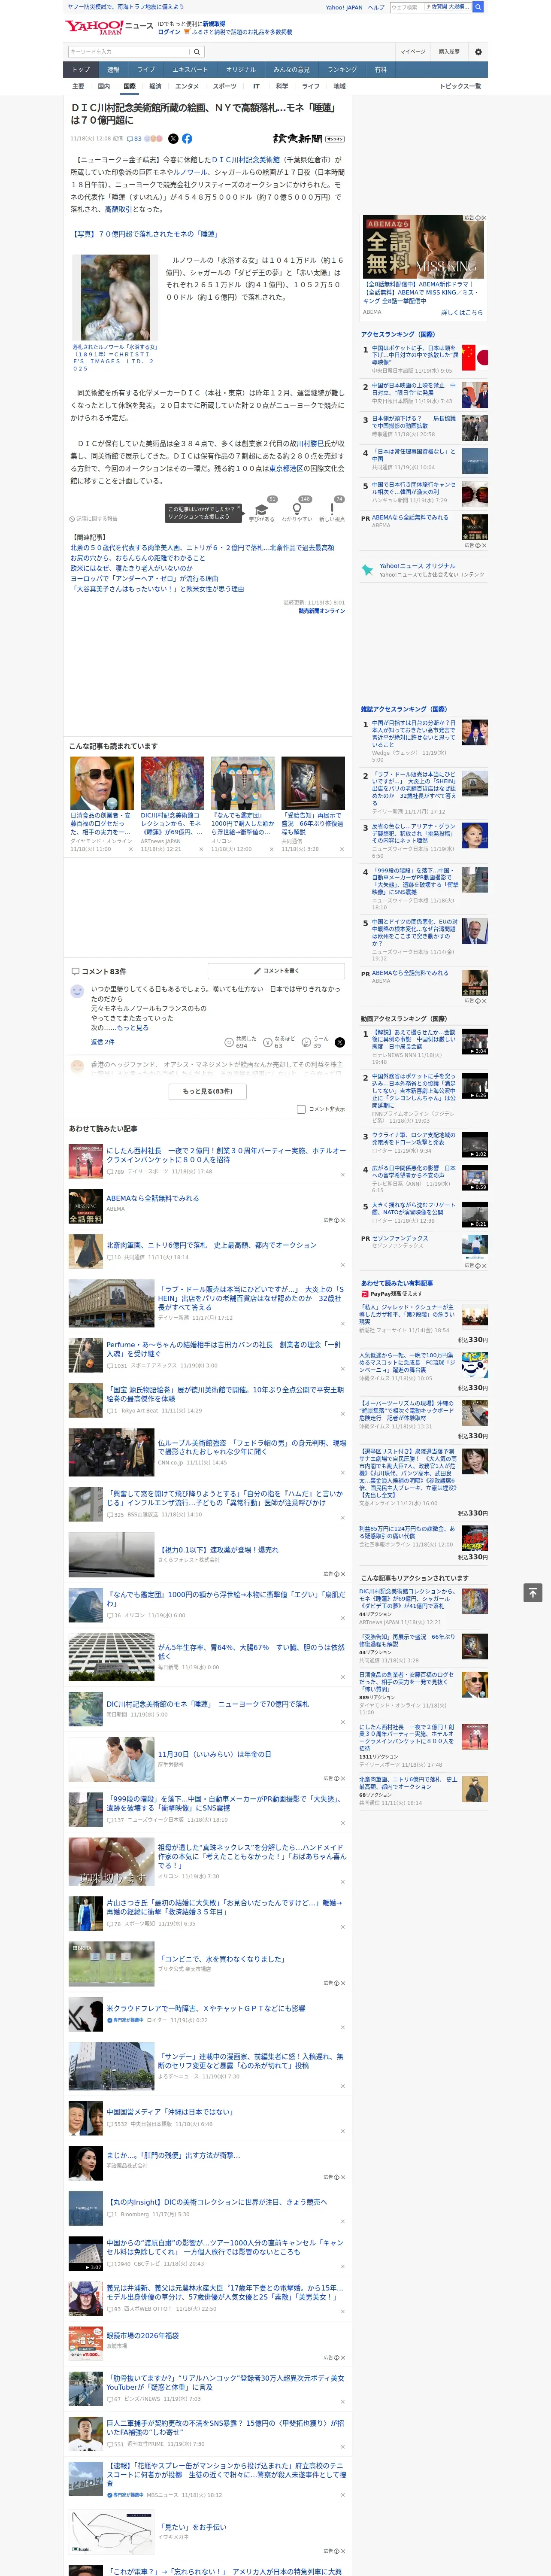Select the トップ navigation tab
551x2576 pixels.
[81, 70]
